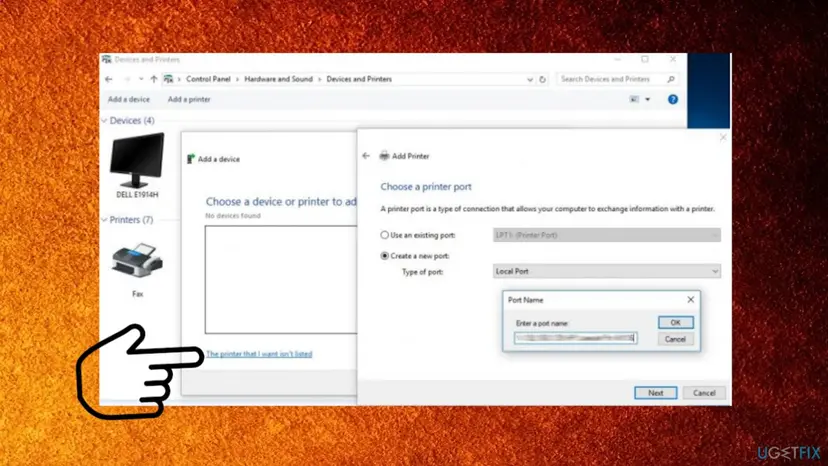Click the Control Panel breadcrumb

(208, 79)
